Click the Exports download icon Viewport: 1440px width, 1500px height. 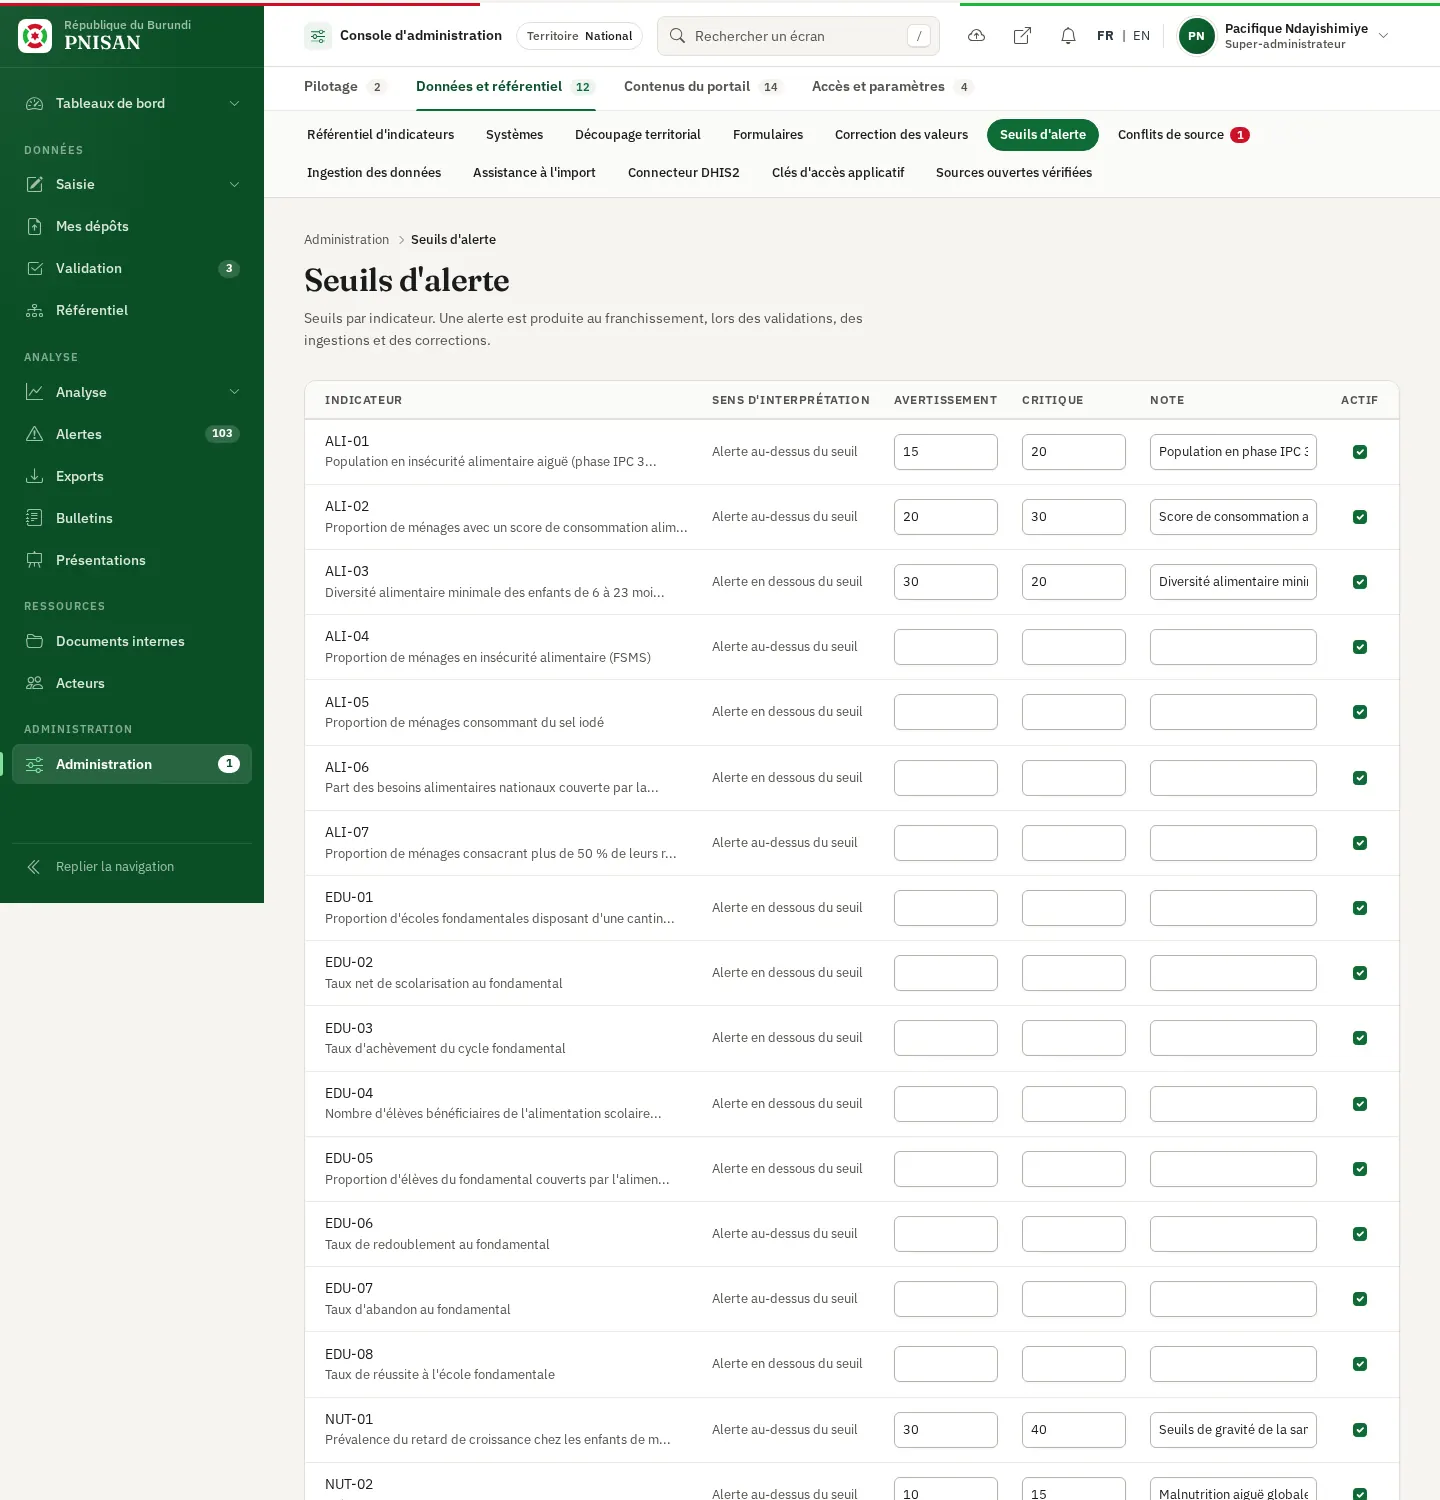[35, 476]
